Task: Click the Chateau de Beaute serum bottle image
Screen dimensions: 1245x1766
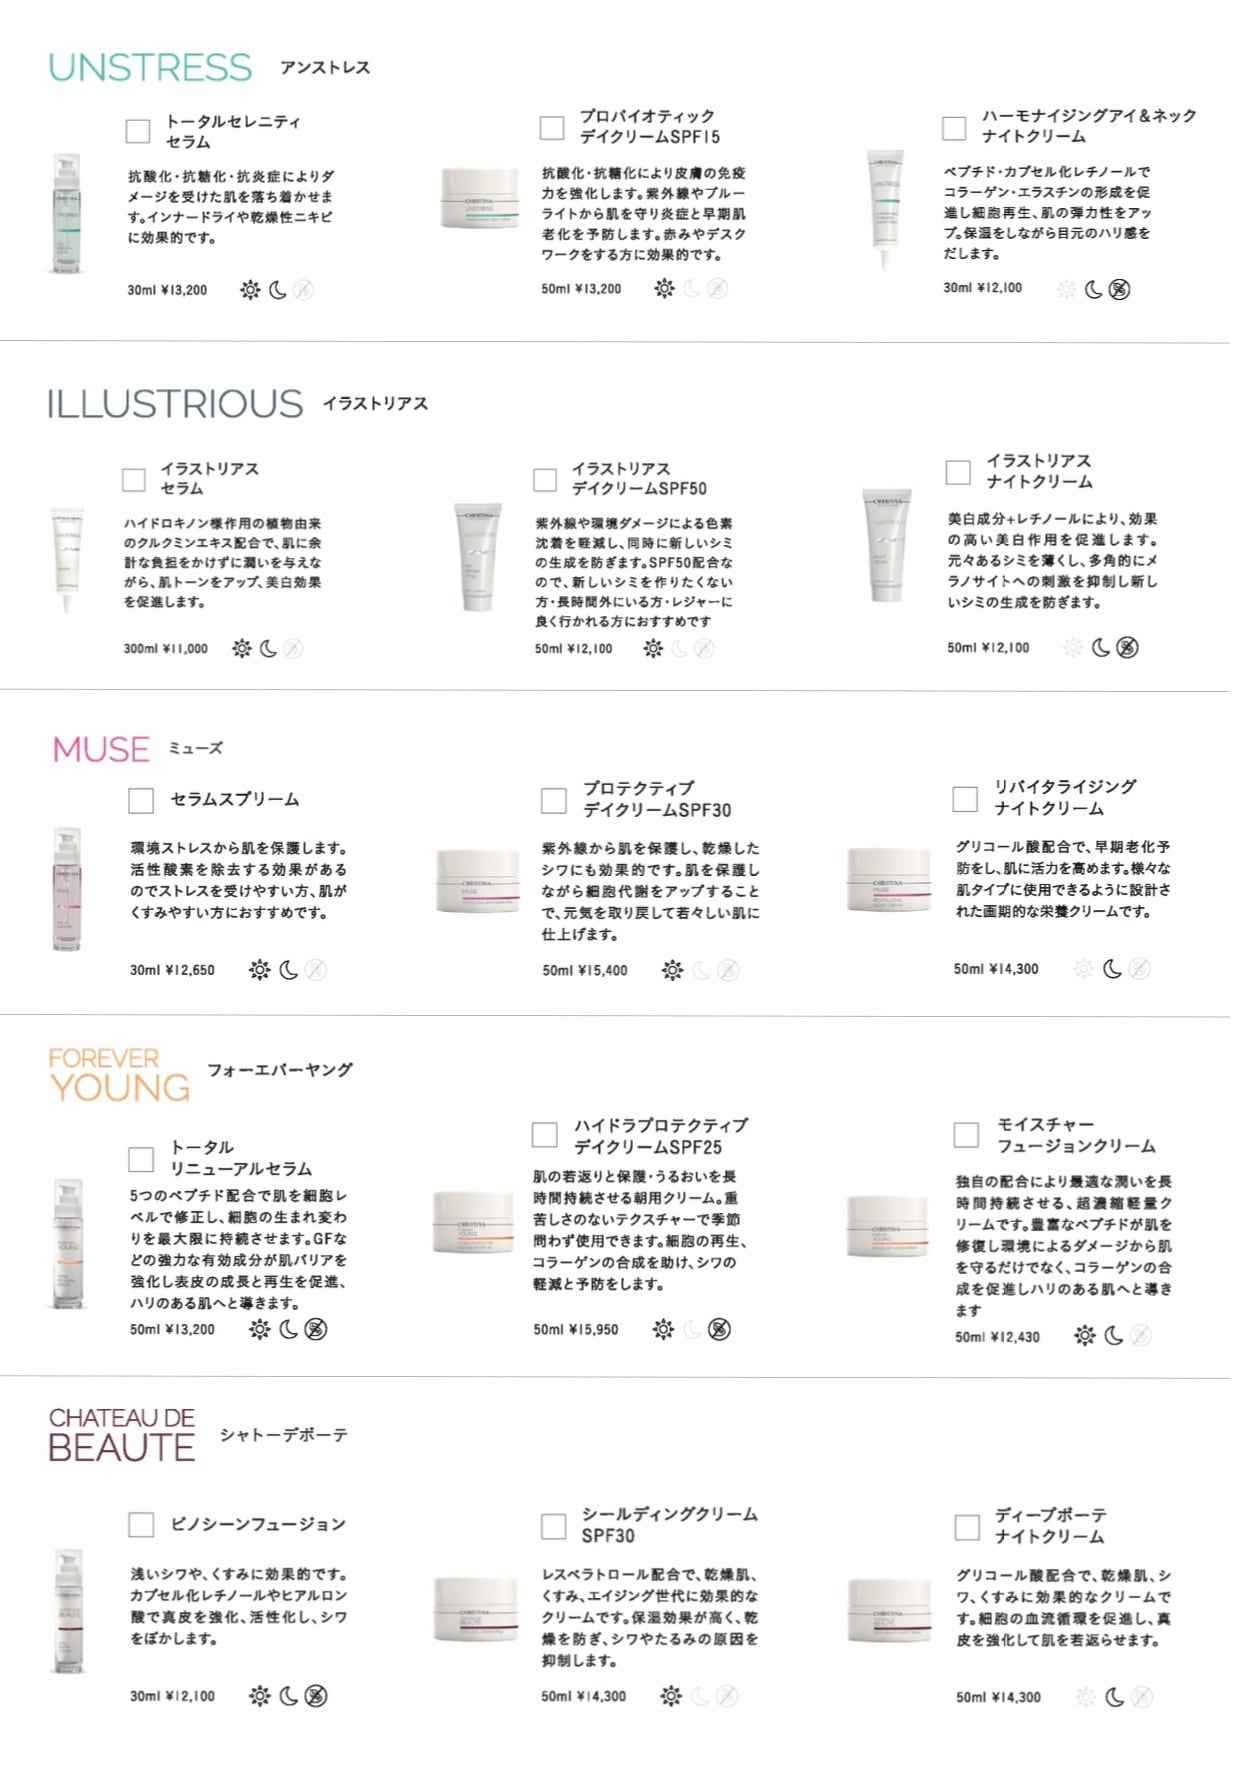Action: coord(68,1610)
